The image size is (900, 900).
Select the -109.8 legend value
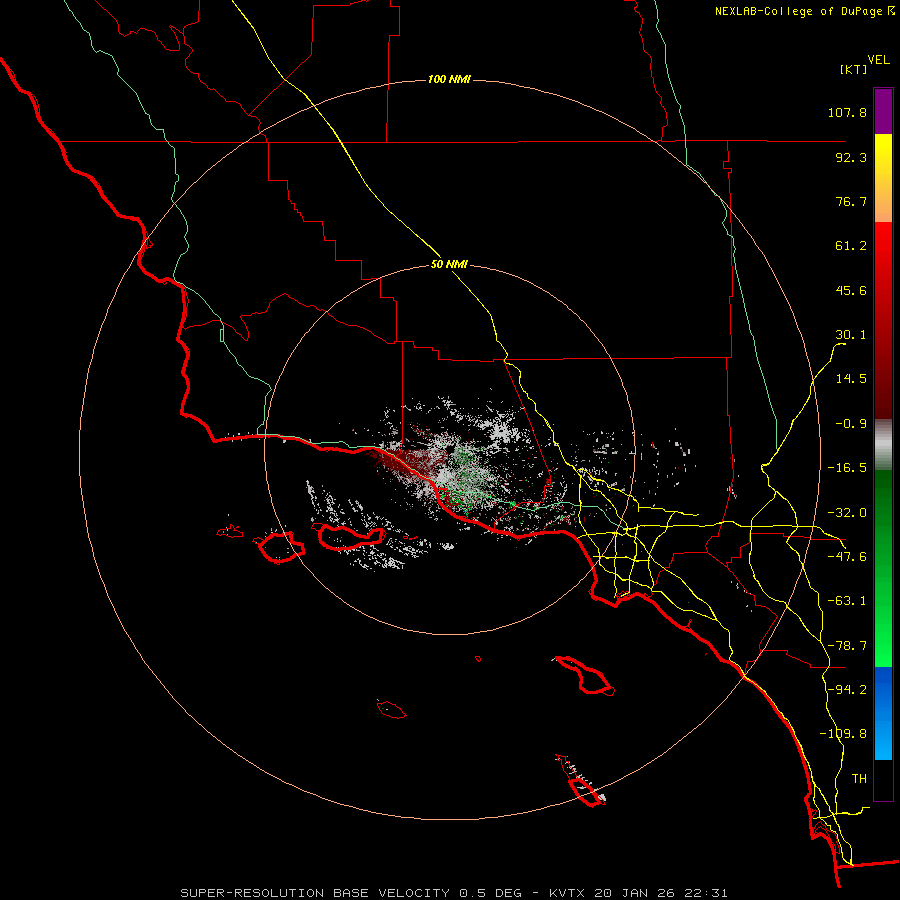coord(843,734)
